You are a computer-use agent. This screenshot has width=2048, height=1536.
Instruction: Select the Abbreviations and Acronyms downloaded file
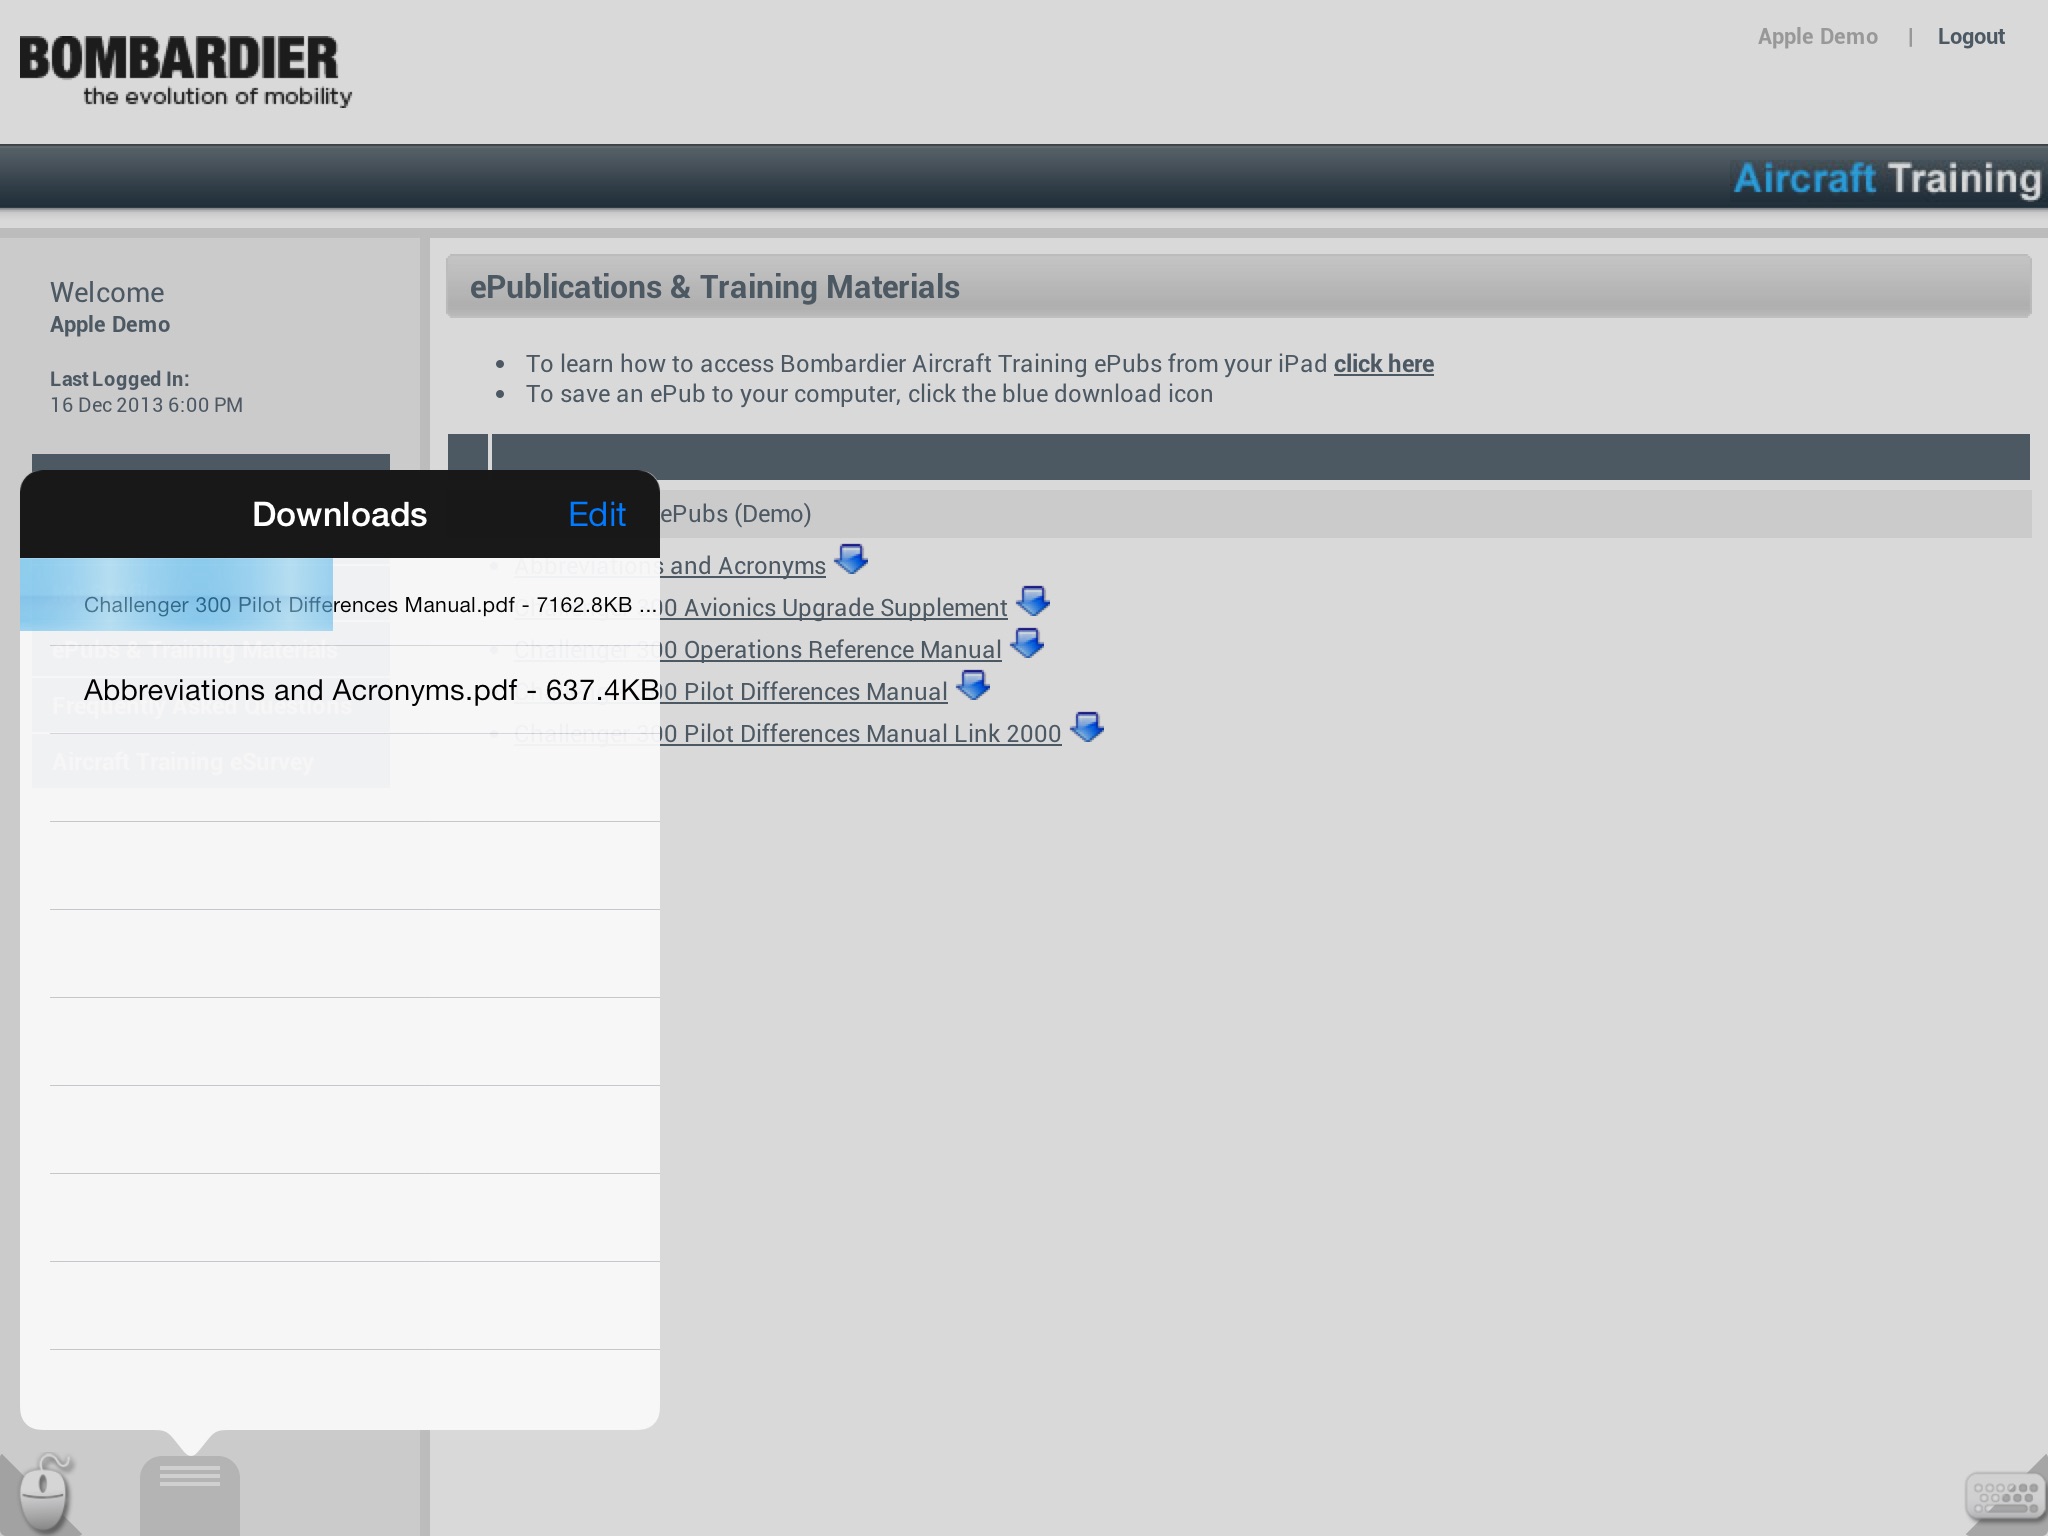click(x=339, y=689)
